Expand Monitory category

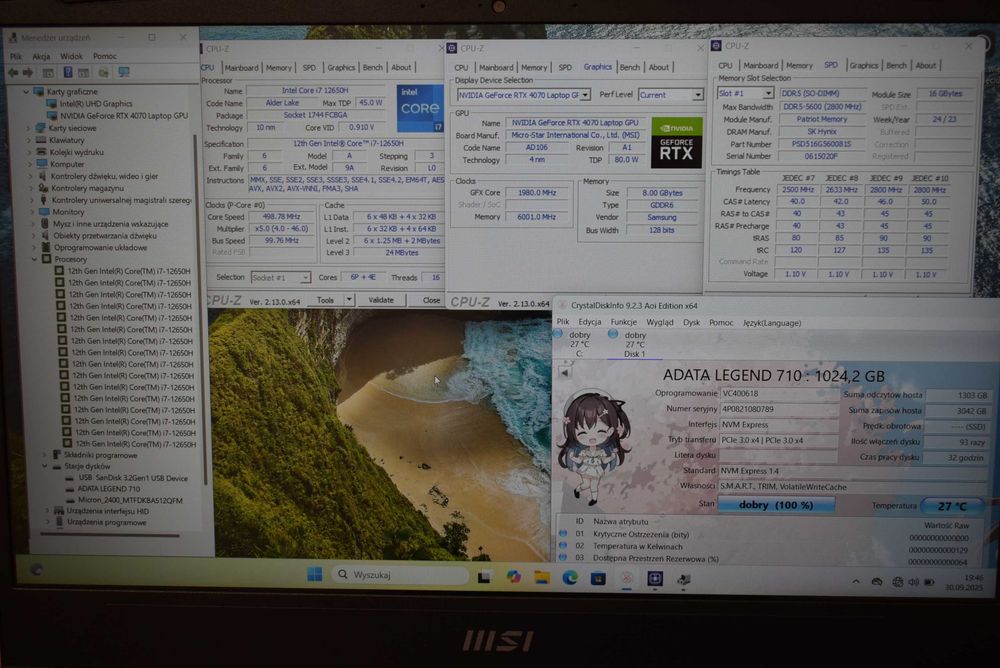(x=32, y=212)
